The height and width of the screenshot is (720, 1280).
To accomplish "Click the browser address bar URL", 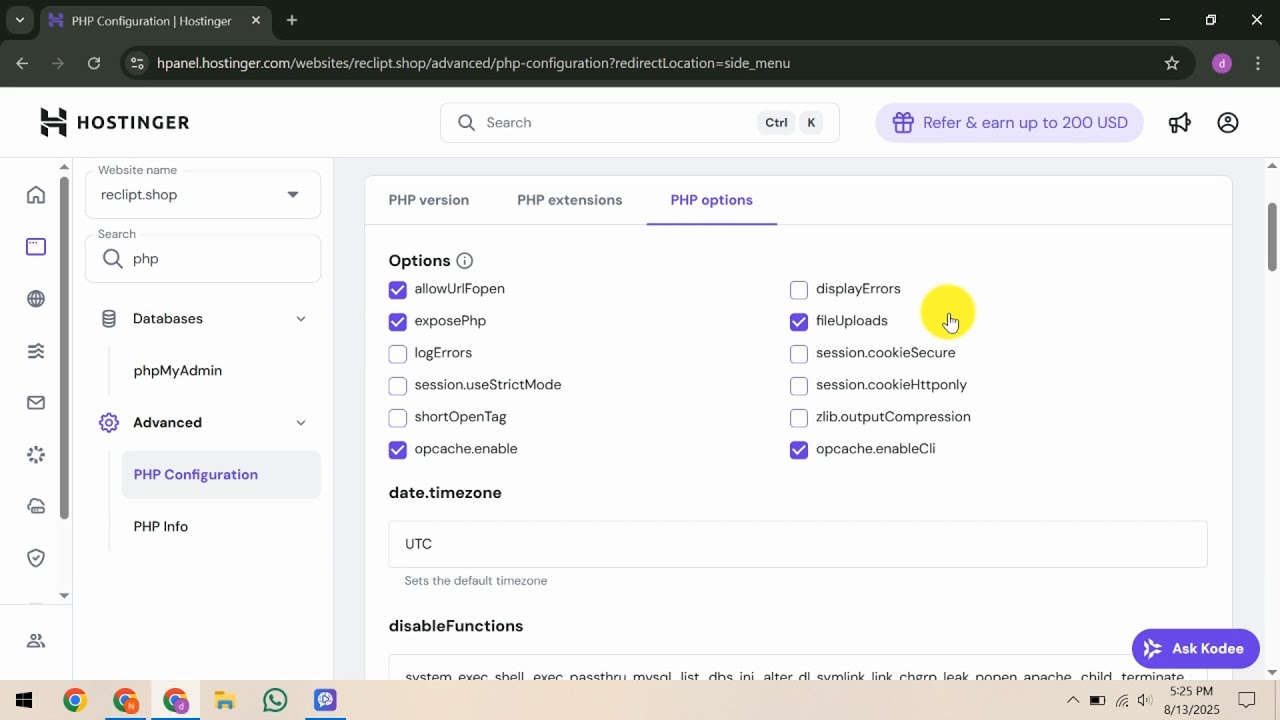I will coord(474,63).
